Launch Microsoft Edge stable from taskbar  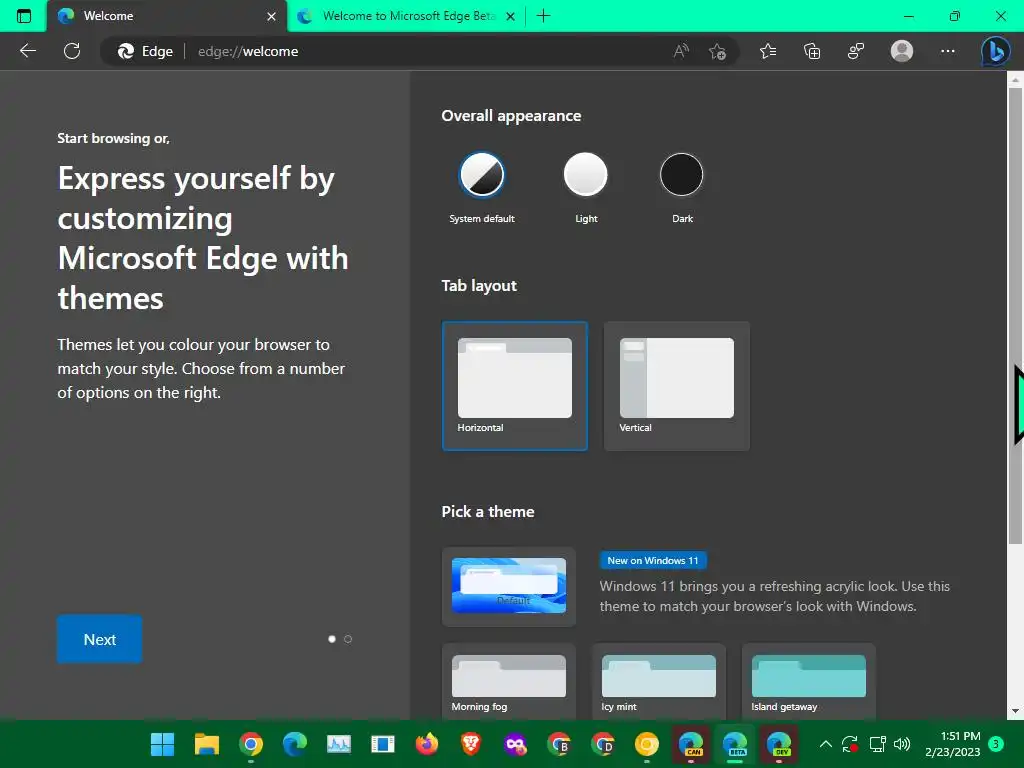pos(295,744)
